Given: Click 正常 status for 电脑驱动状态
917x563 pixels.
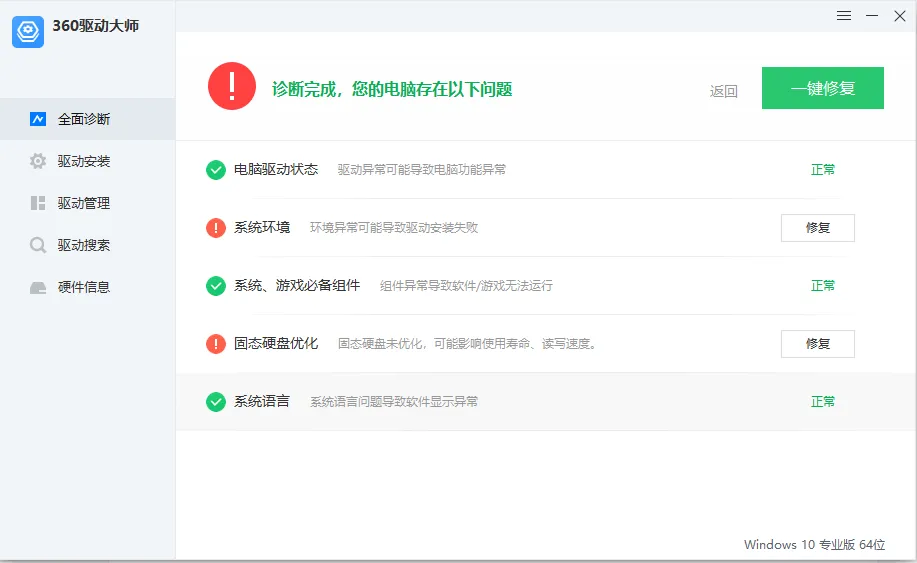Looking at the screenshot, I should [823, 170].
